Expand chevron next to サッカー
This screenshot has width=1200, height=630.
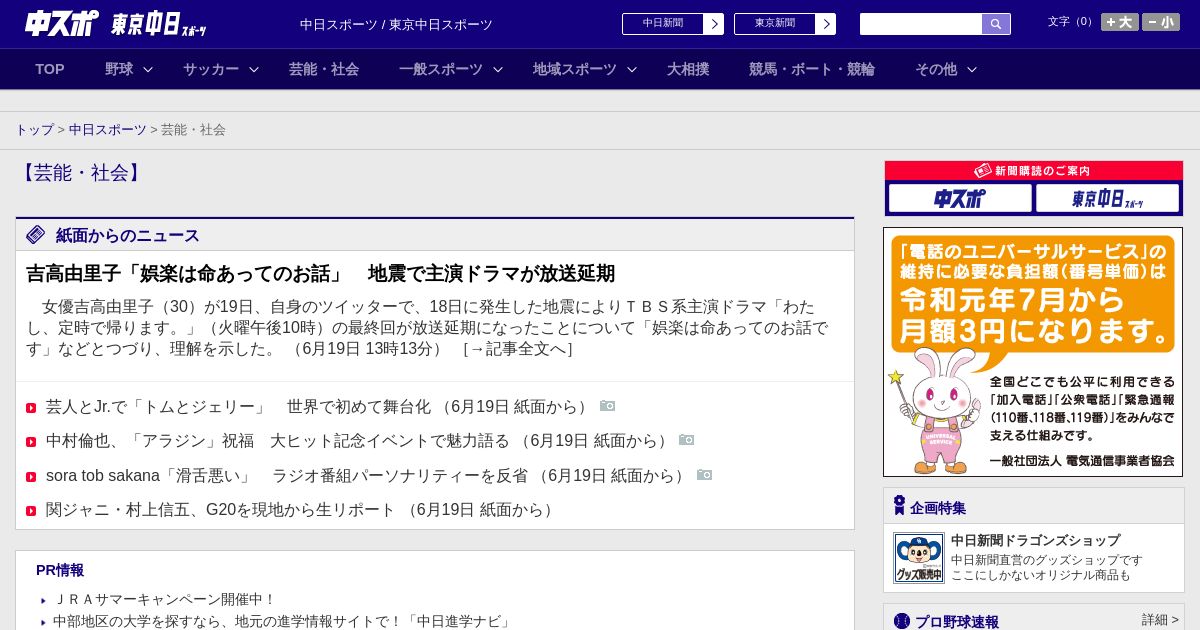click(254, 70)
